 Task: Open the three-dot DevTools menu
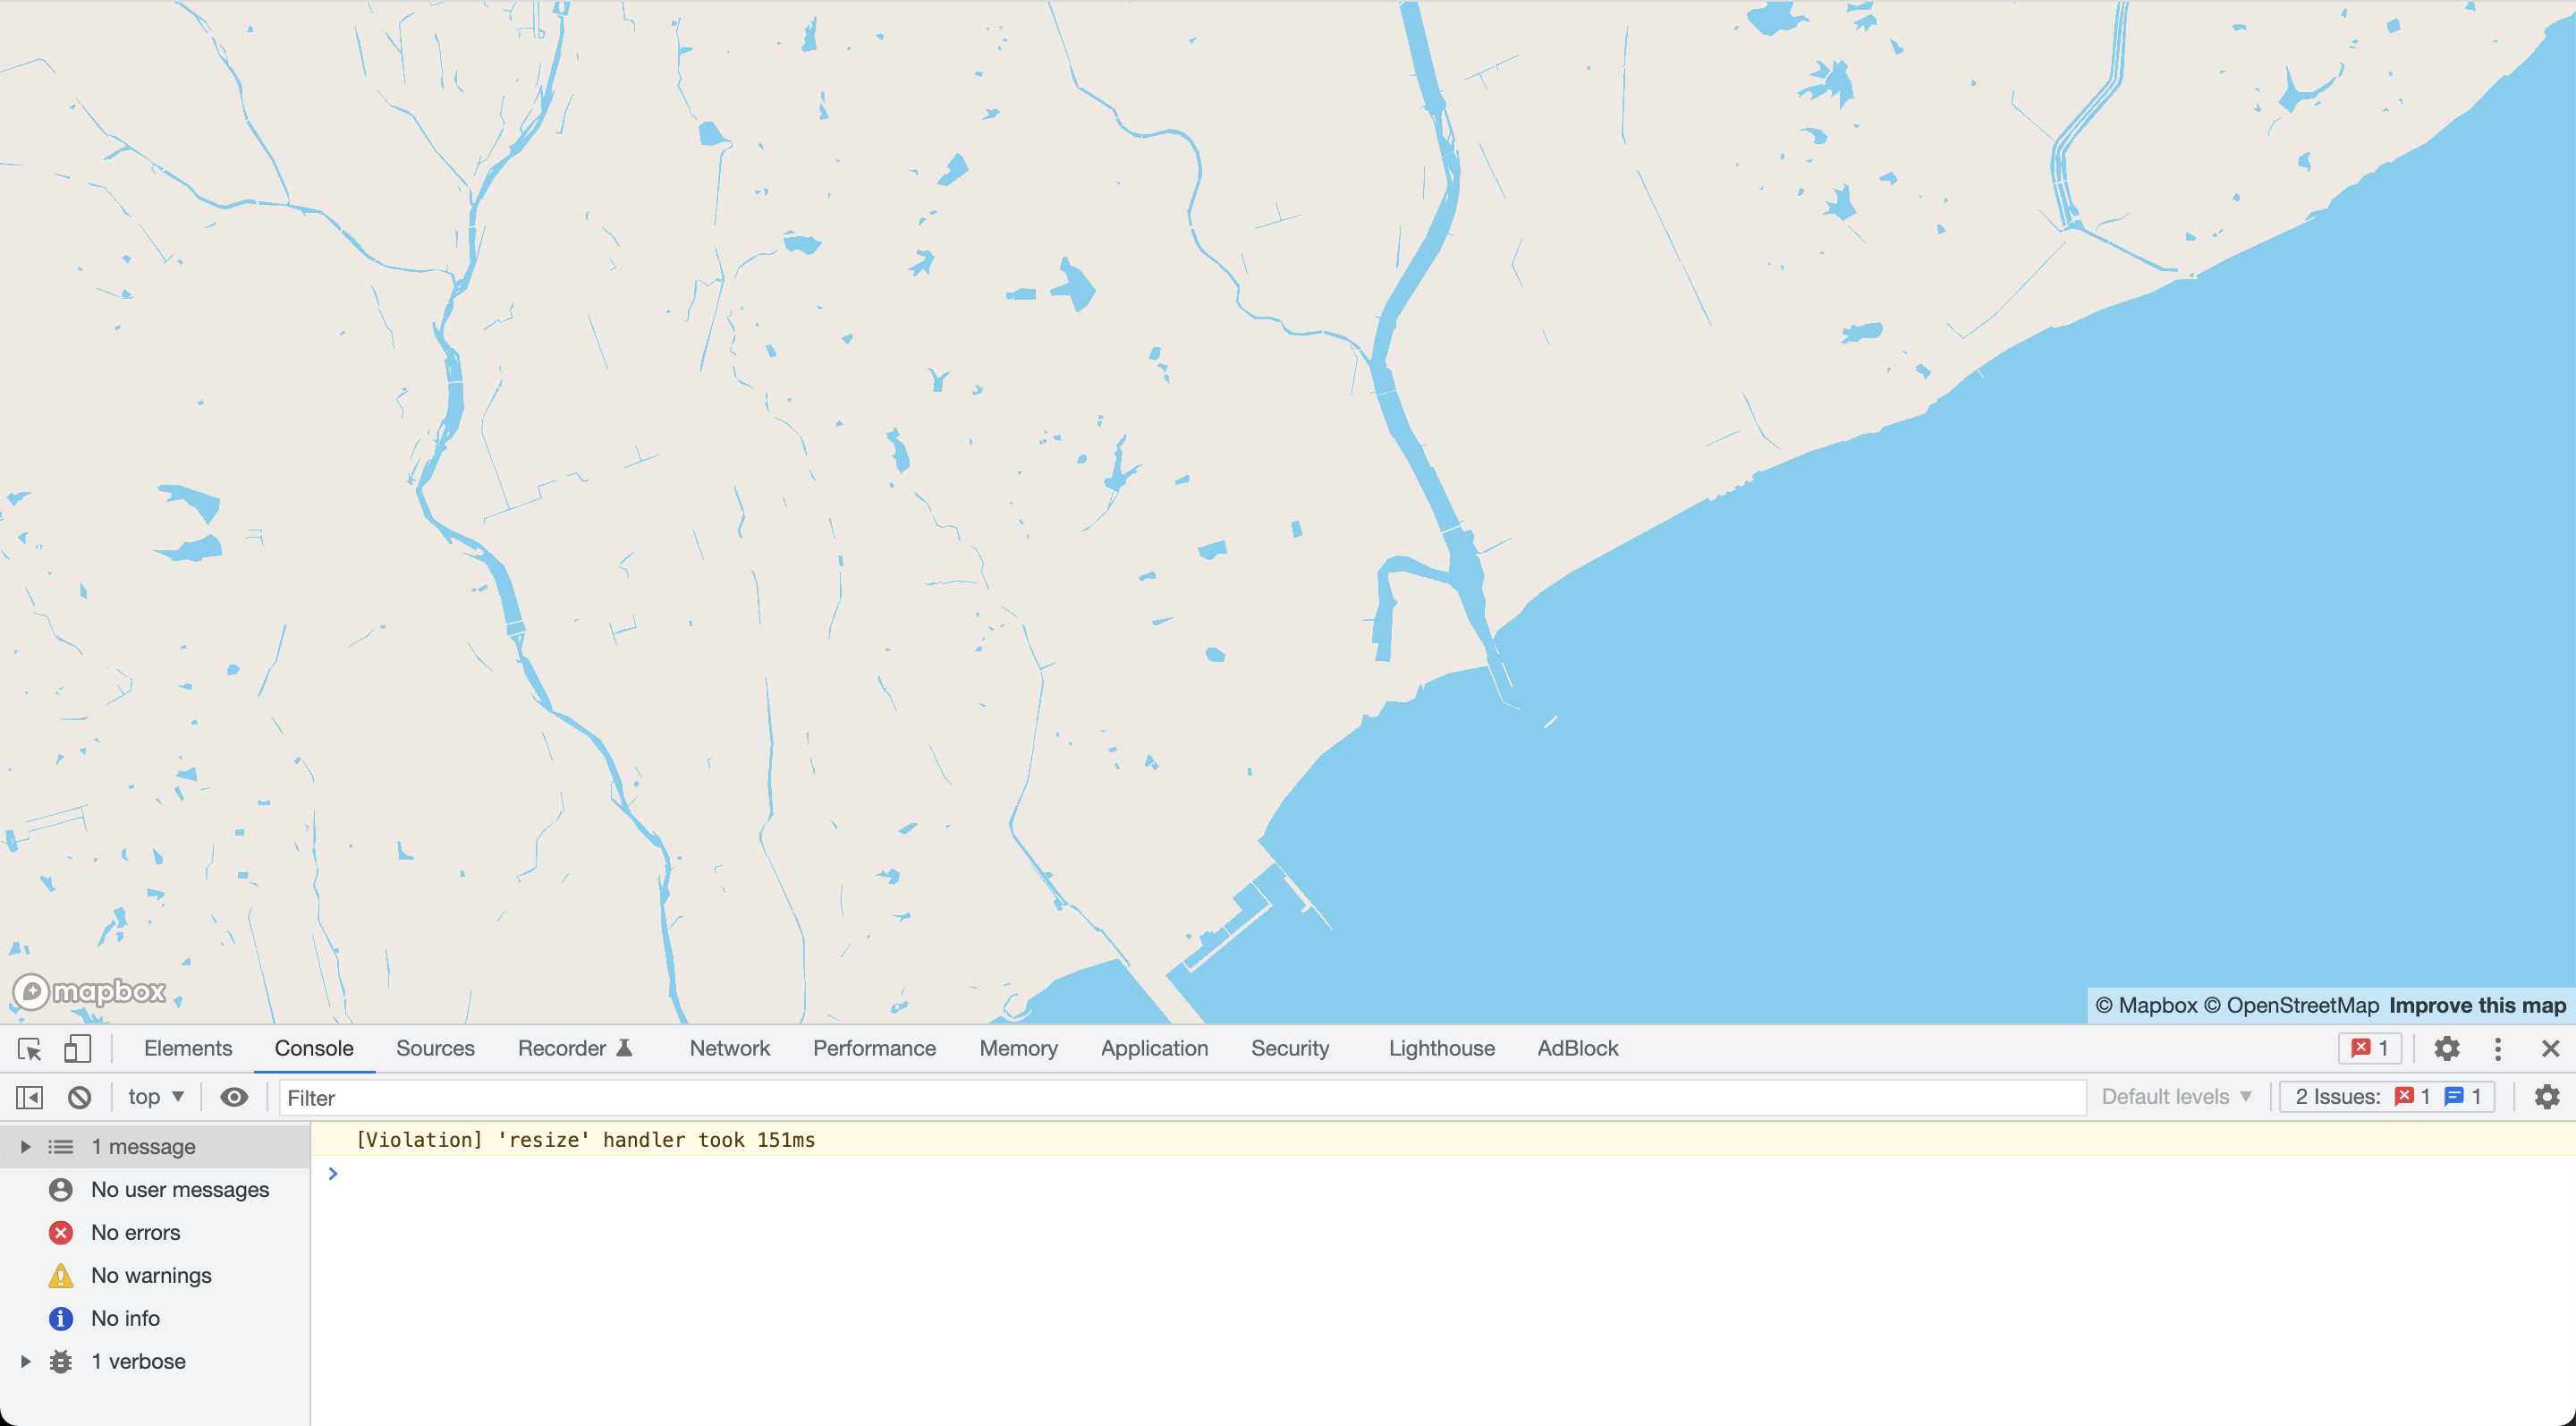point(2497,1048)
